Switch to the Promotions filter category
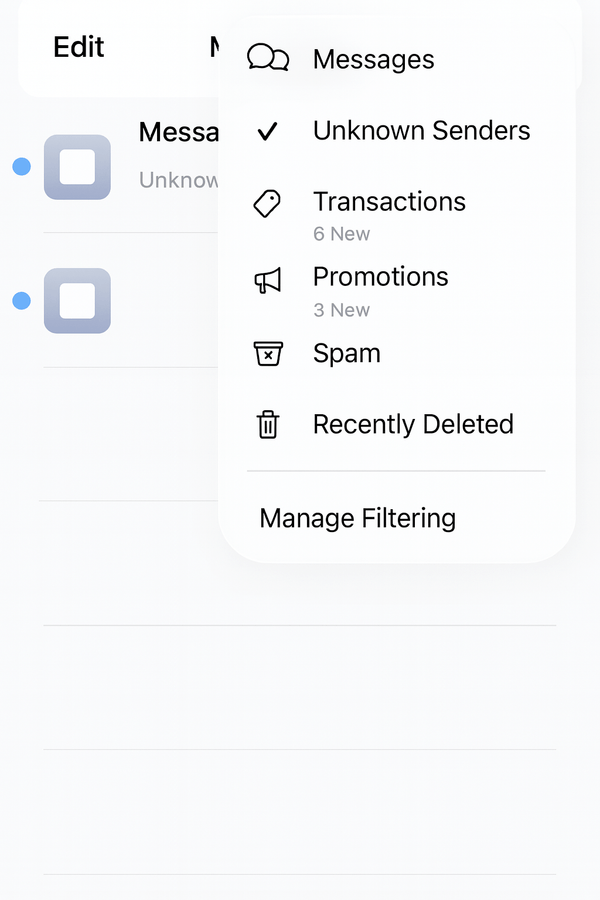The width and height of the screenshot is (600, 900). [380, 278]
